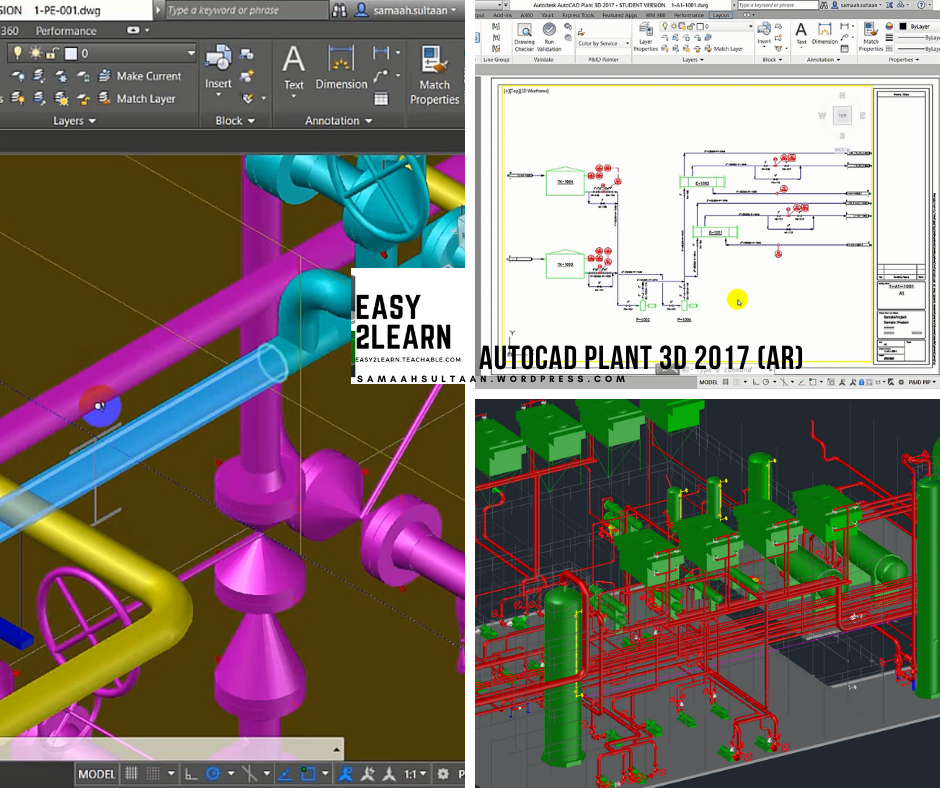940x788 pixels.
Task: Click in the keyword search field
Action: [x=247, y=10]
